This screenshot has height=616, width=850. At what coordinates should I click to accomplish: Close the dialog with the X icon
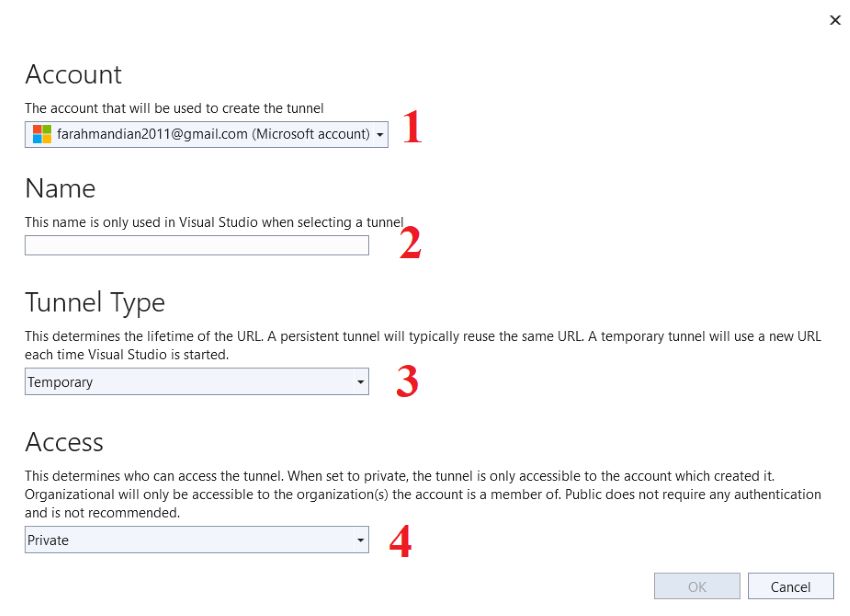click(835, 21)
